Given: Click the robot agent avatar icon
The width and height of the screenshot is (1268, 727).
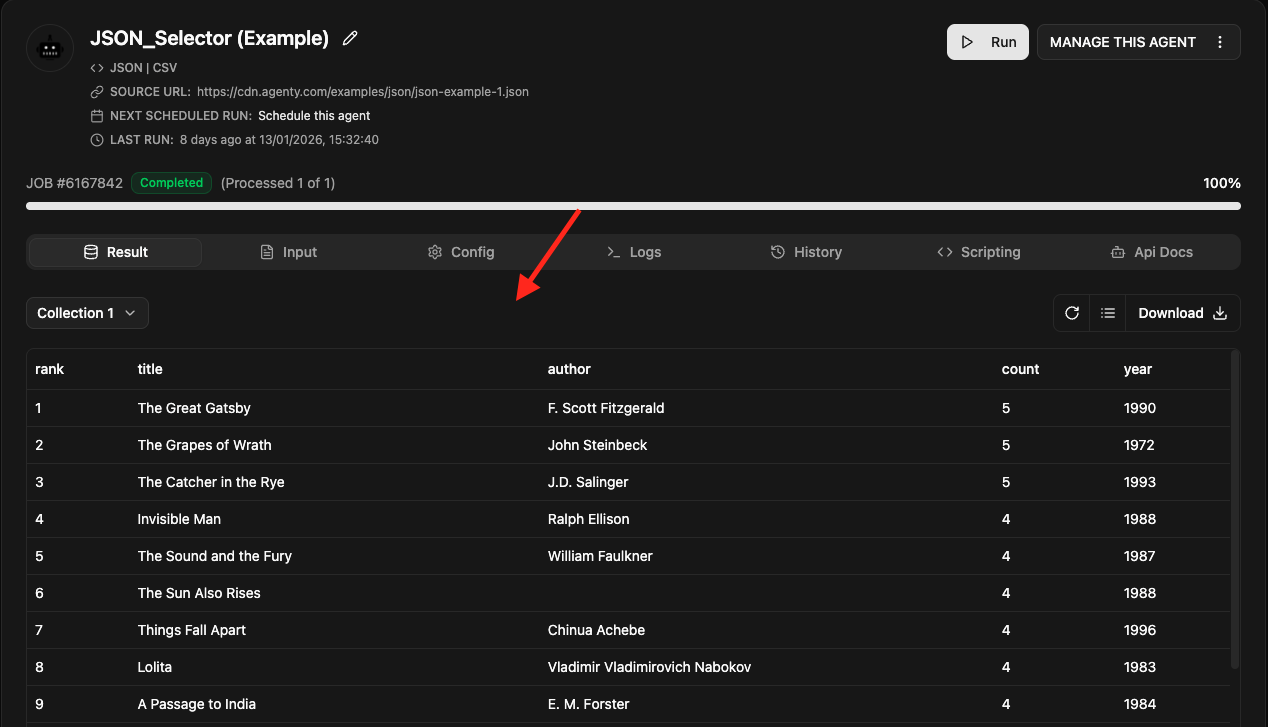Looking at the screenshot, I should point(49,48).
